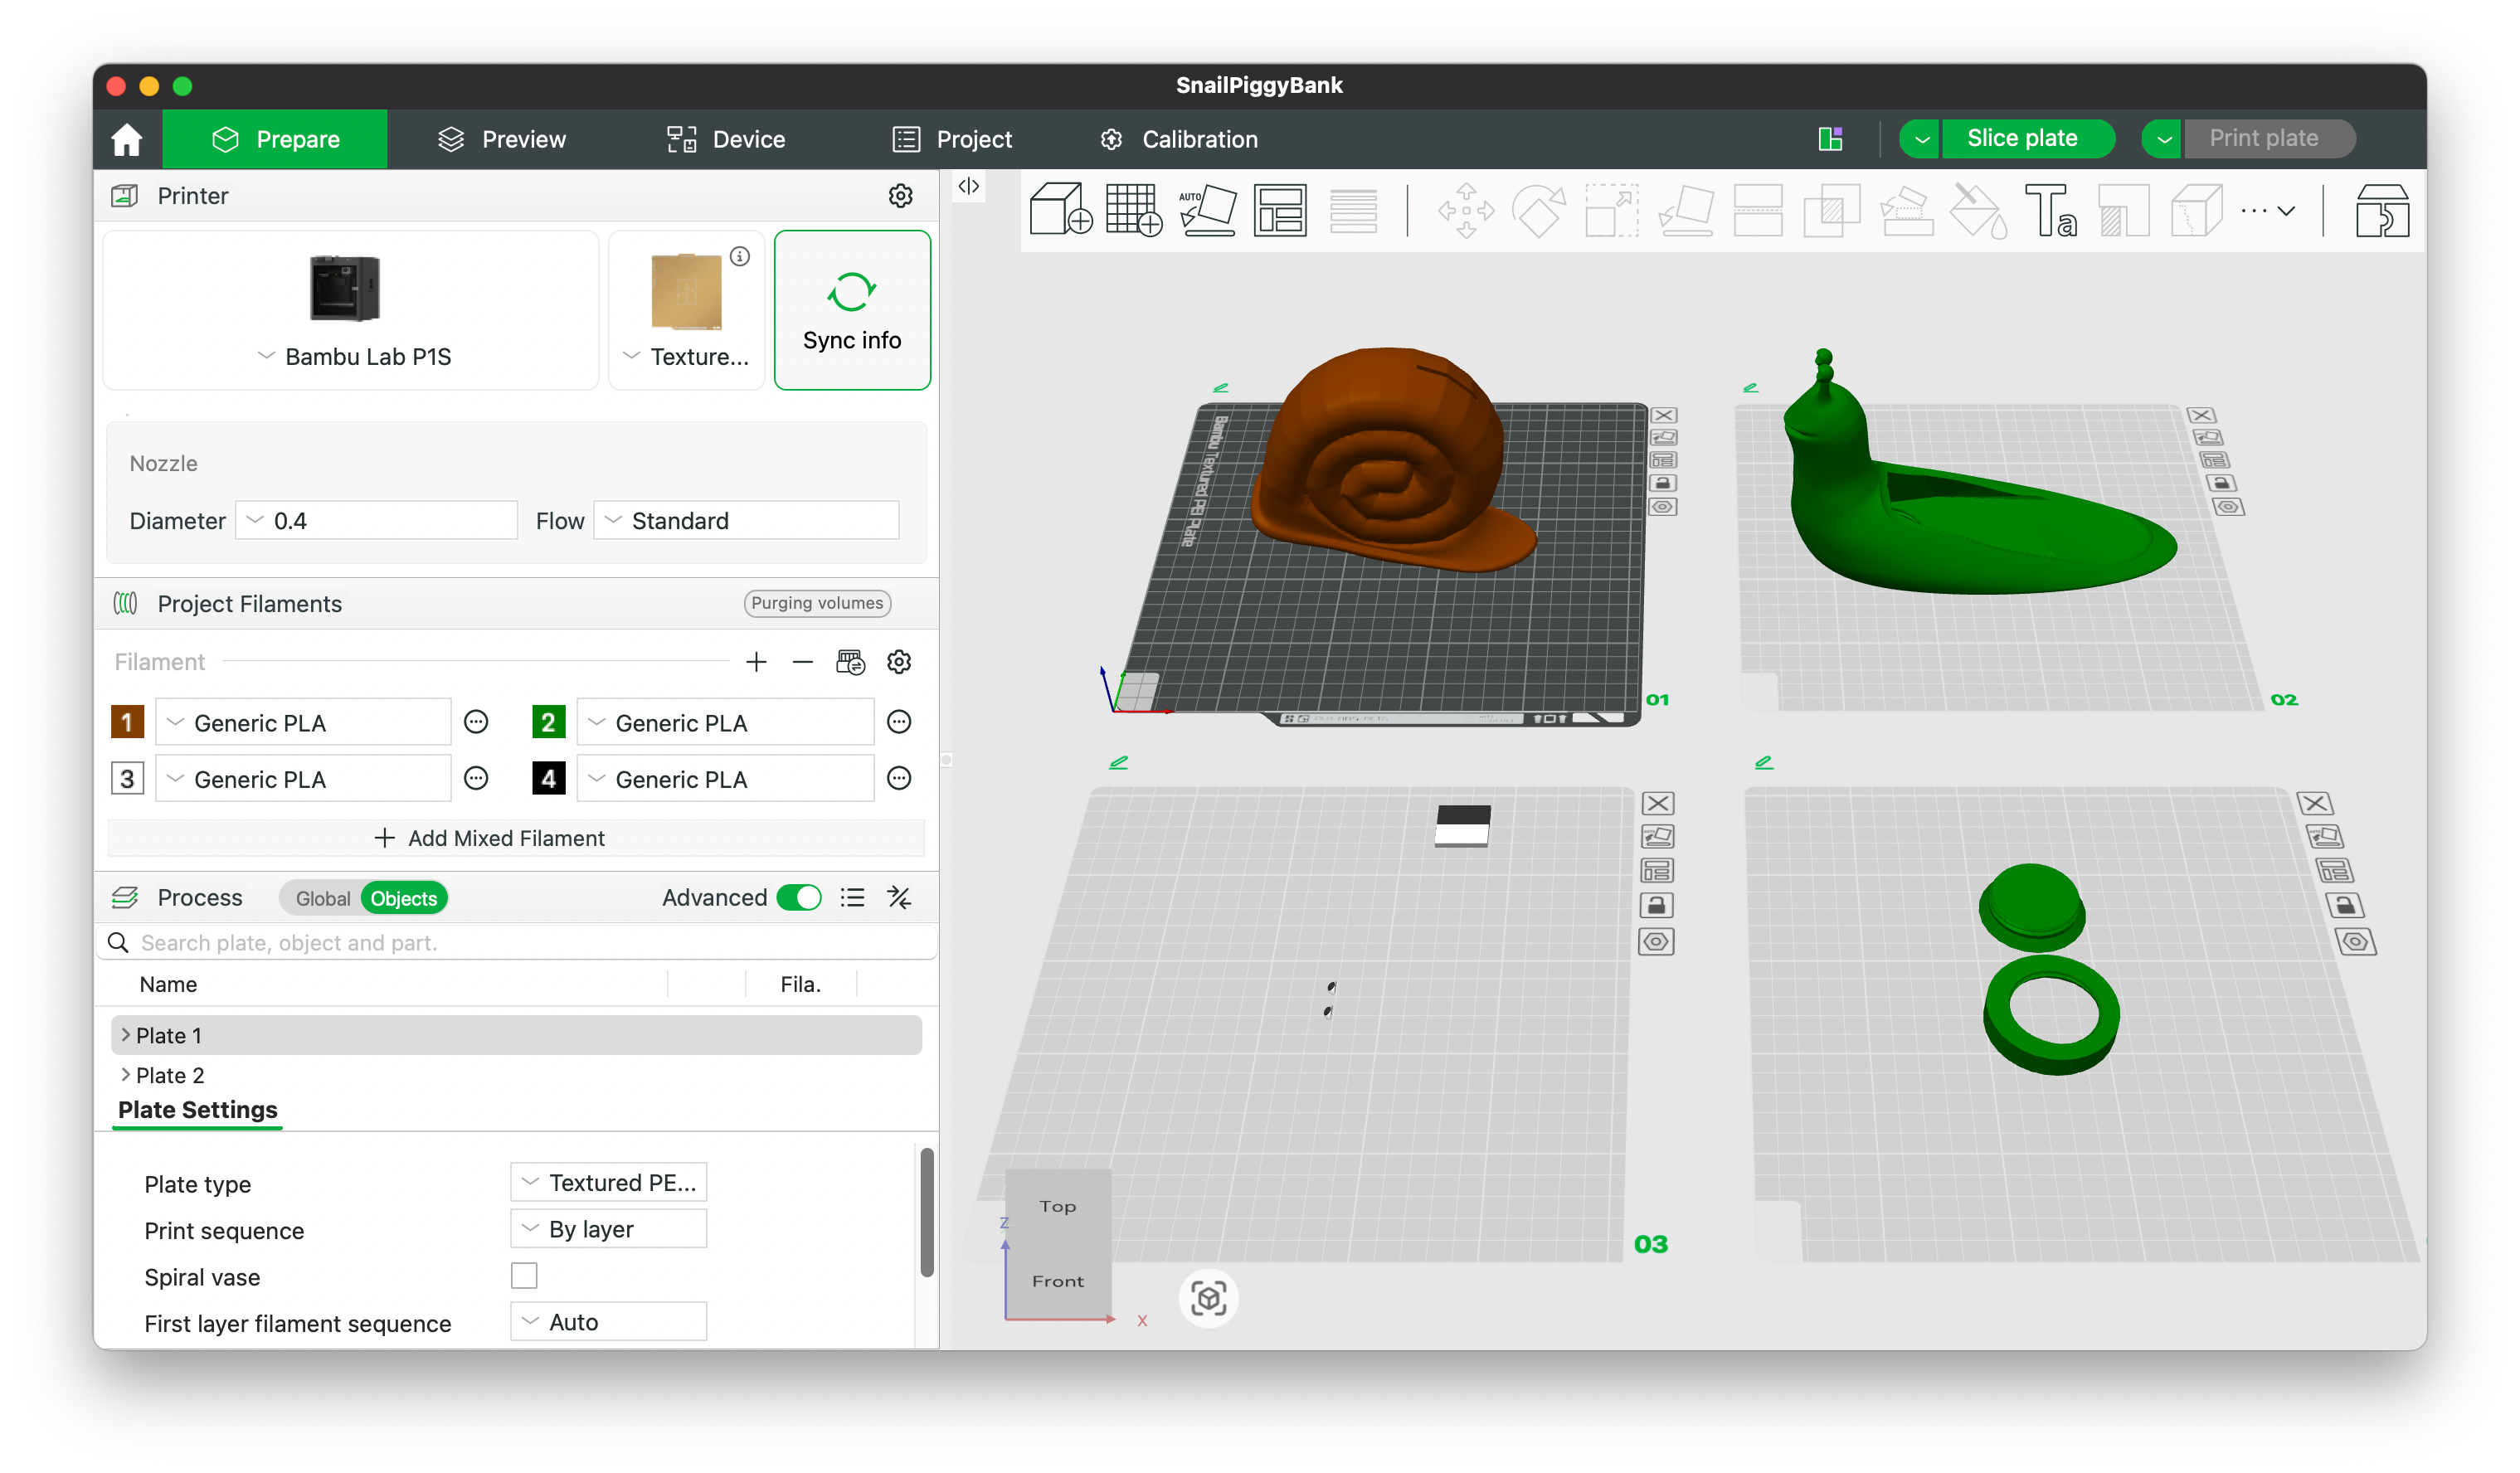This screenshot has height=1473, width=2520.
Task: Click the compare presets icon in Process
Action: (x=899, y=897)
